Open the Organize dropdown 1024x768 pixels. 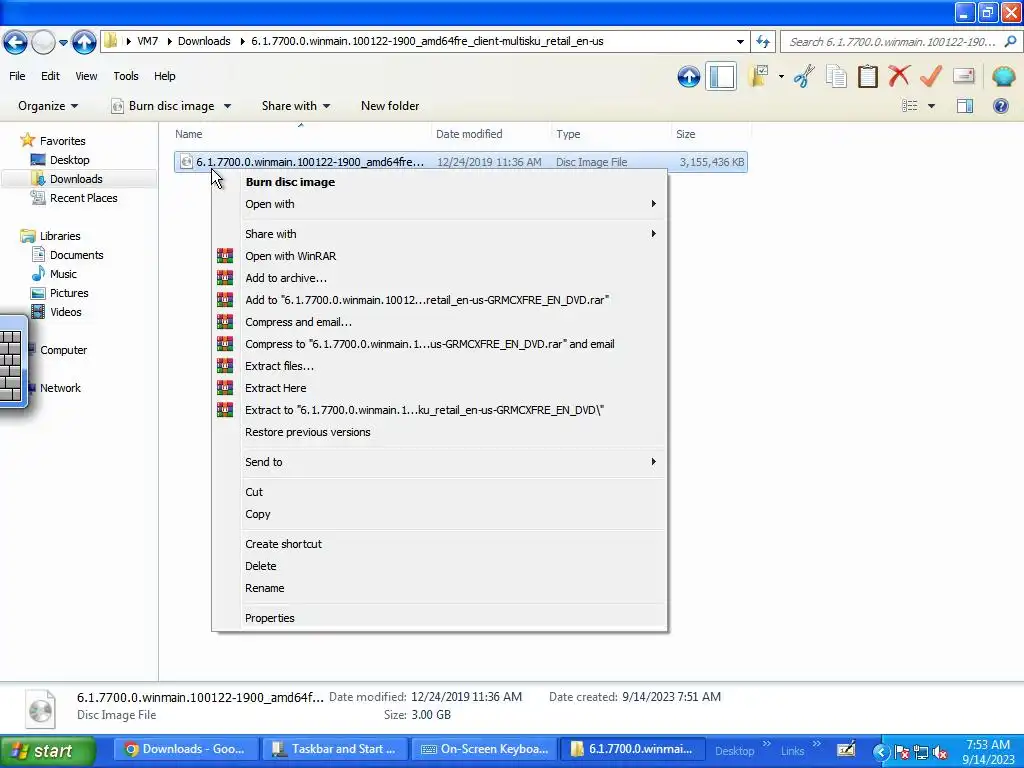pyautogui.click(x=48, y=106)
